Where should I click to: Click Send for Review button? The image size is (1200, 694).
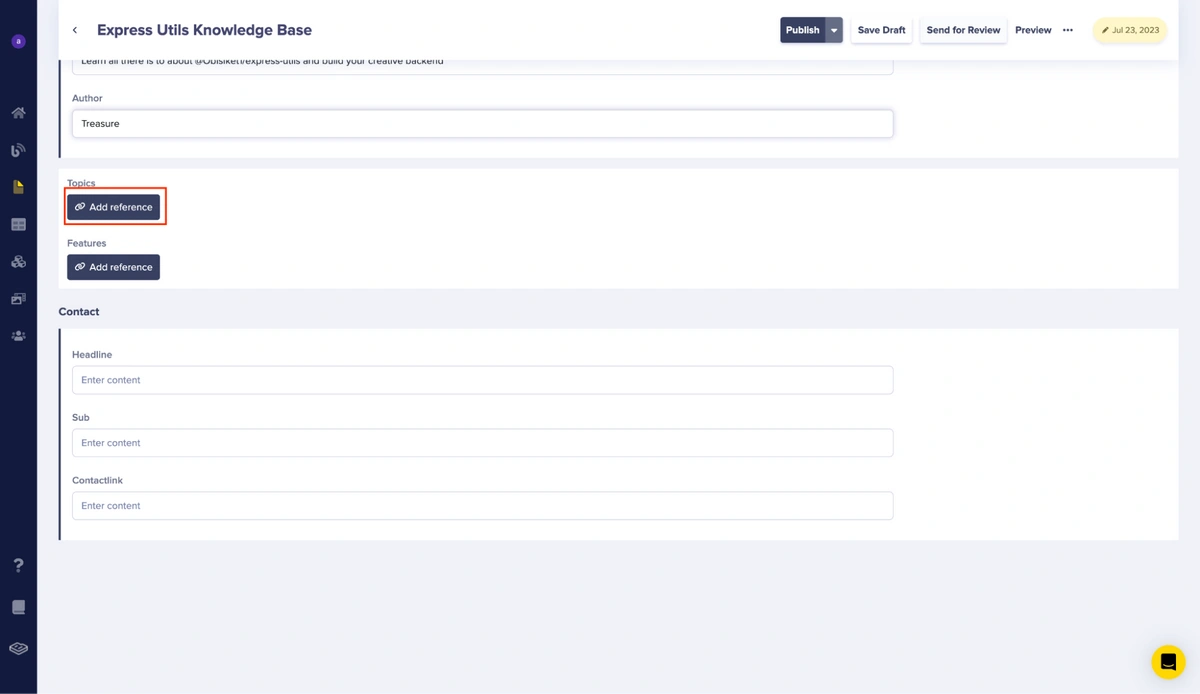(x=963, y=30)
